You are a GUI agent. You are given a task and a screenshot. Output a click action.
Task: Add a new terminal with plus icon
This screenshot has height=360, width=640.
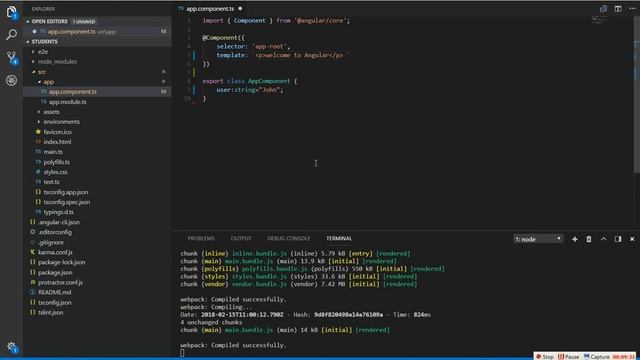575,239
